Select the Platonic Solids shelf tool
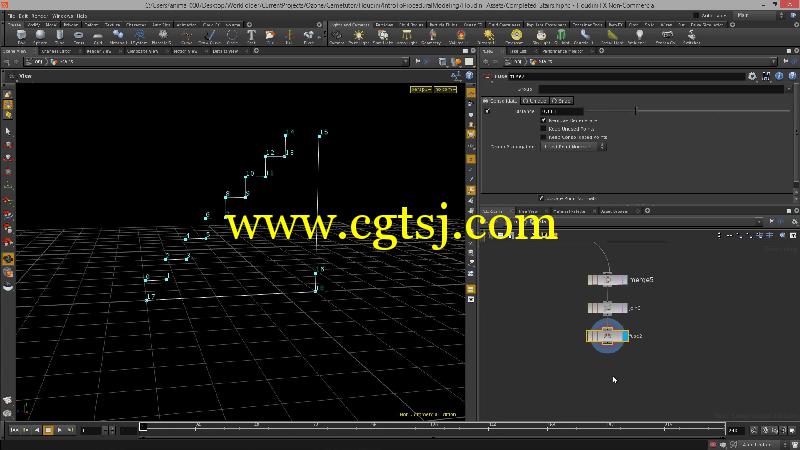The image size is (800, 450). pyautogui.click(x=162, y=35)
